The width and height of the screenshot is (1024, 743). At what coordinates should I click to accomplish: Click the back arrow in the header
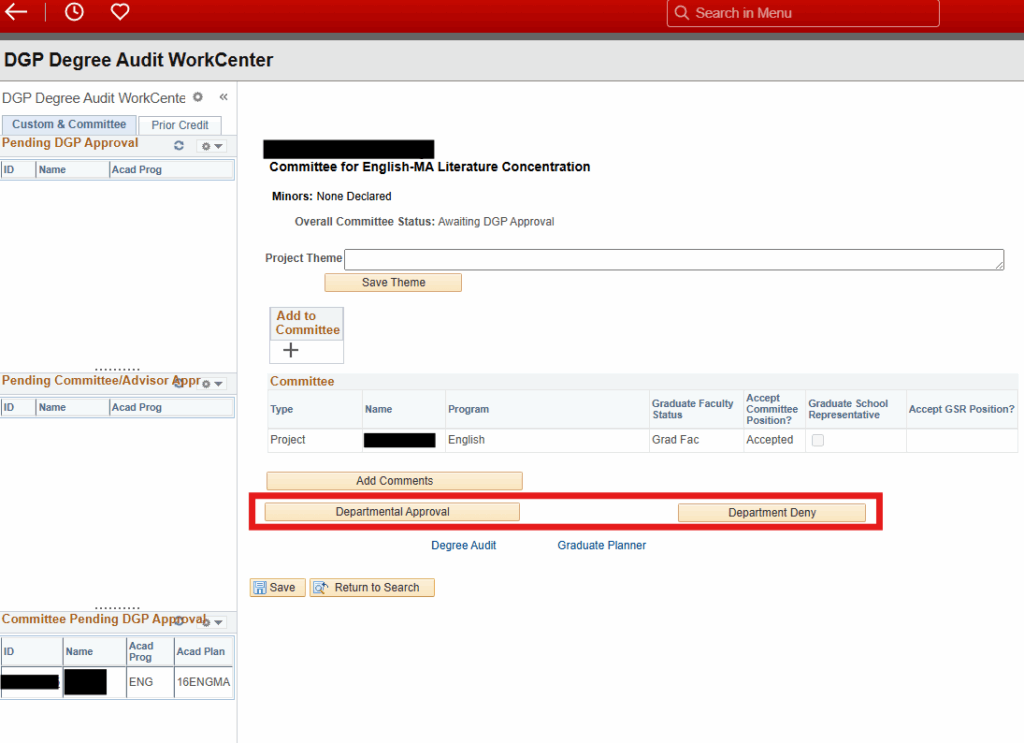coord(16,12)
